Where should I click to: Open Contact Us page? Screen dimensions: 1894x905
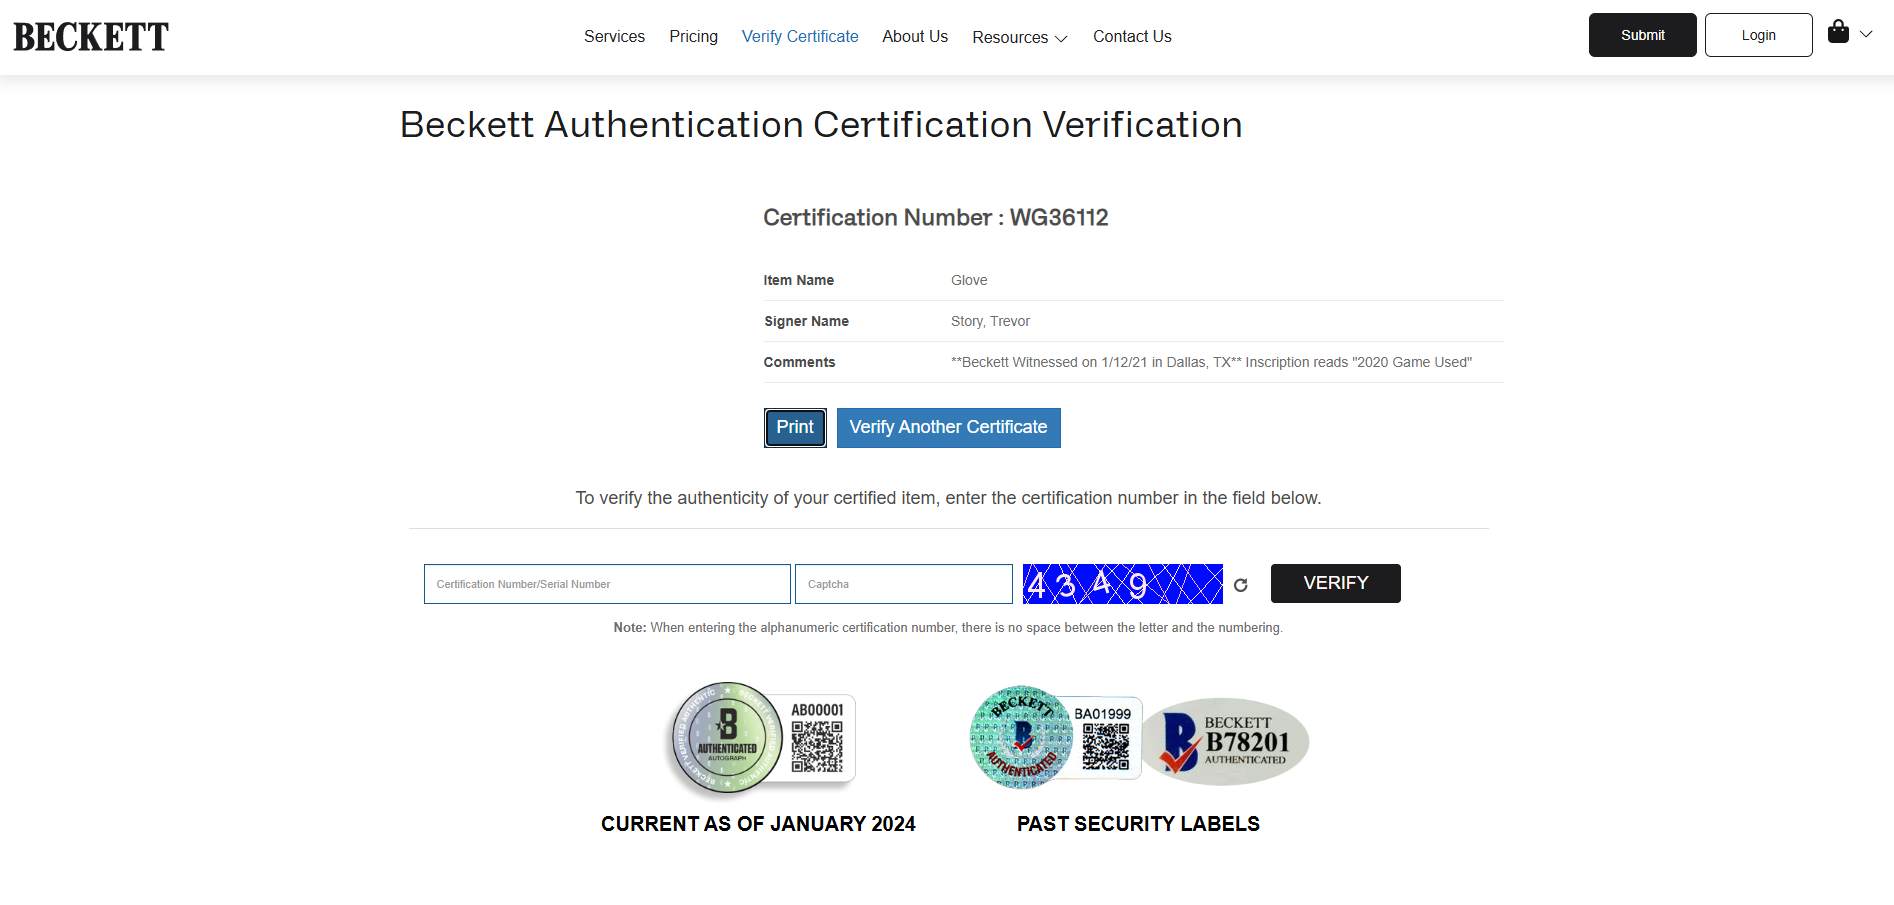pos(1132,36)
